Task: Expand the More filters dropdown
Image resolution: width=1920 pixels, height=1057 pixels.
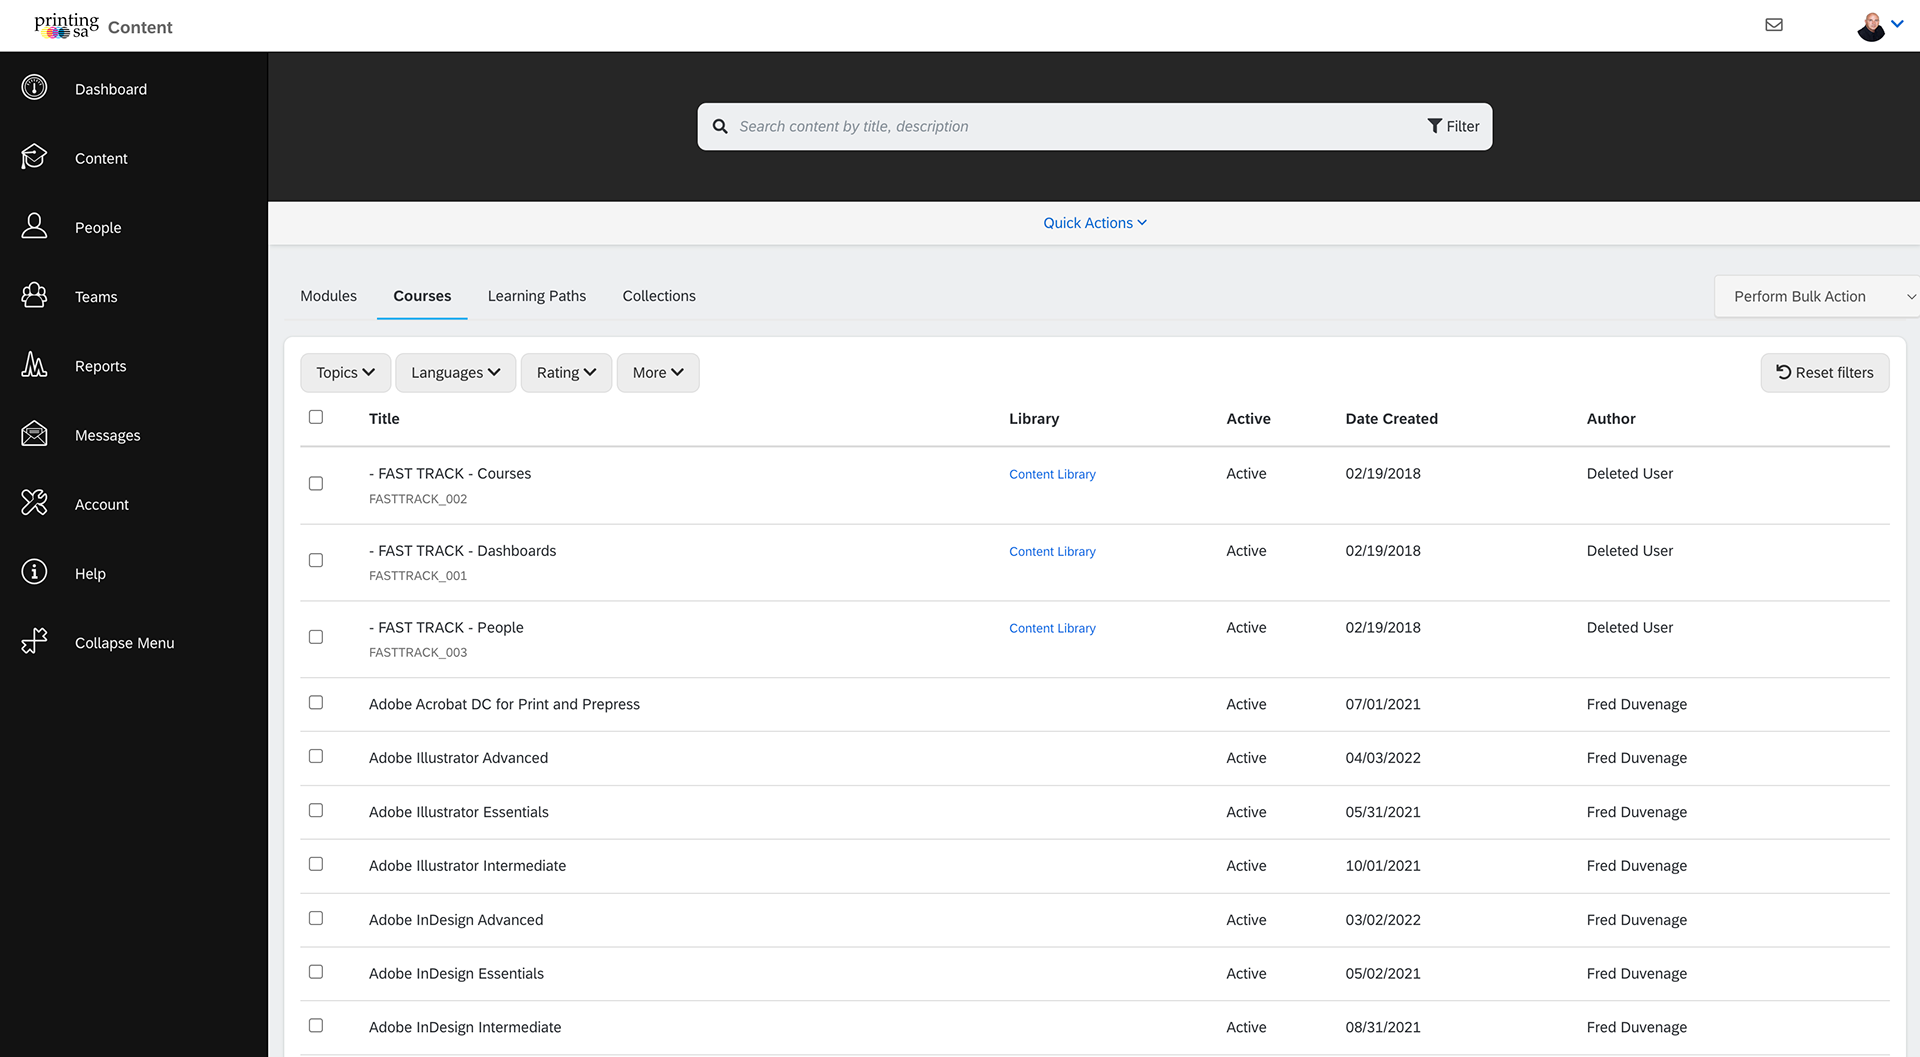Action: (658, 373)
